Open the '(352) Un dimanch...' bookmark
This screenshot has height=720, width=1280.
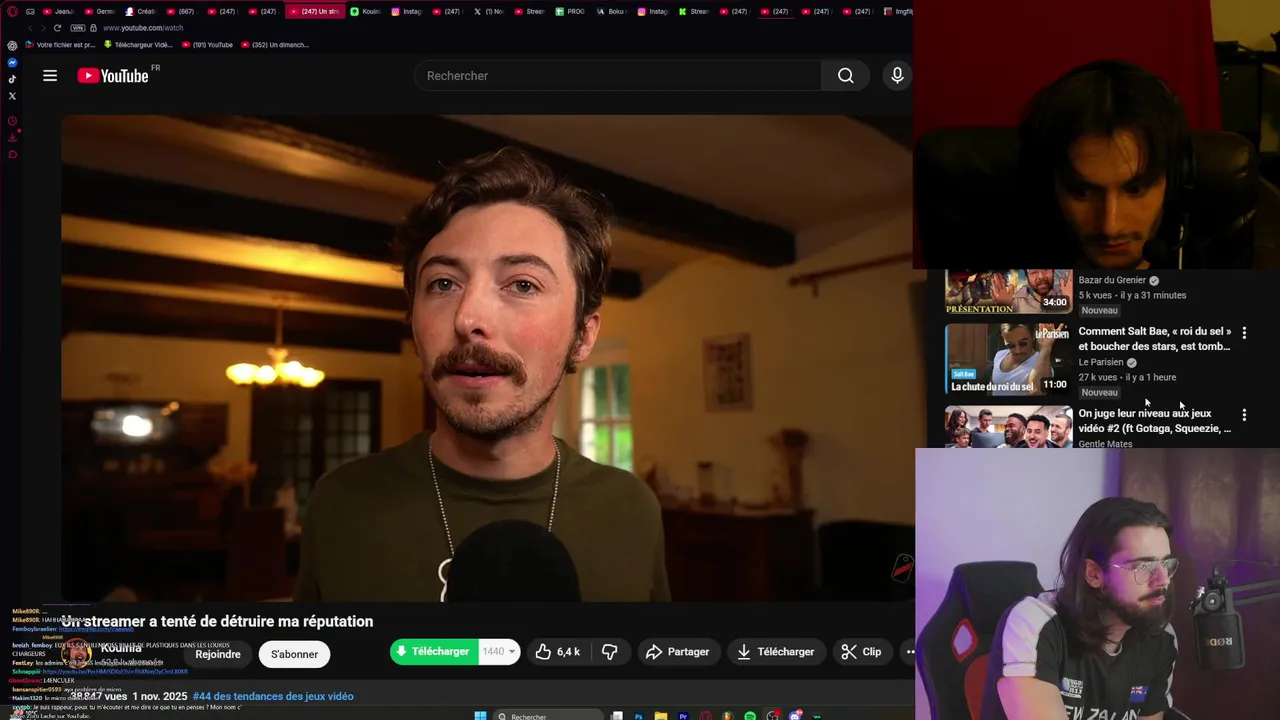275,45
